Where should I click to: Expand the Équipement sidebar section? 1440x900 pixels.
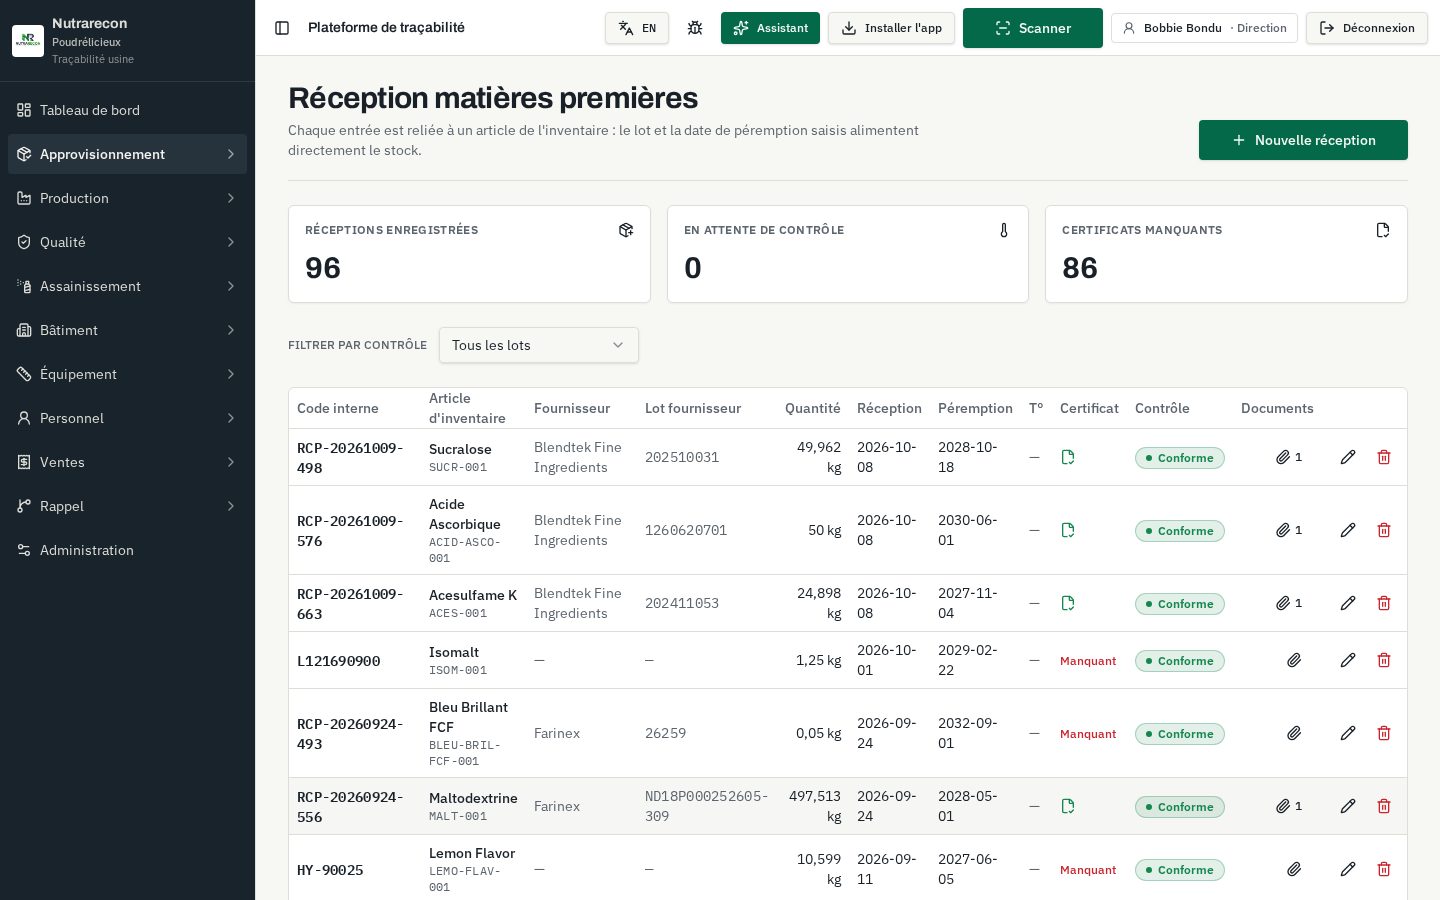[x=127, y=374]
